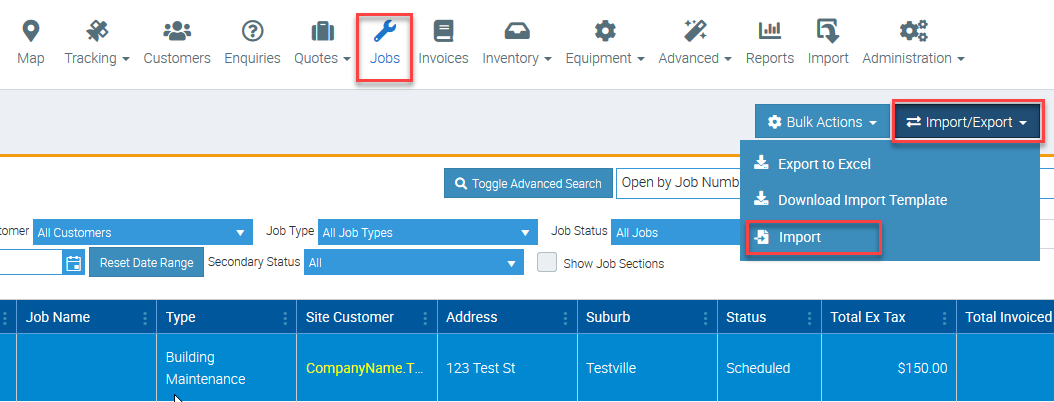Click the Customers people icon
This screenshot has height=402, width=1054.
click(177, 31)
